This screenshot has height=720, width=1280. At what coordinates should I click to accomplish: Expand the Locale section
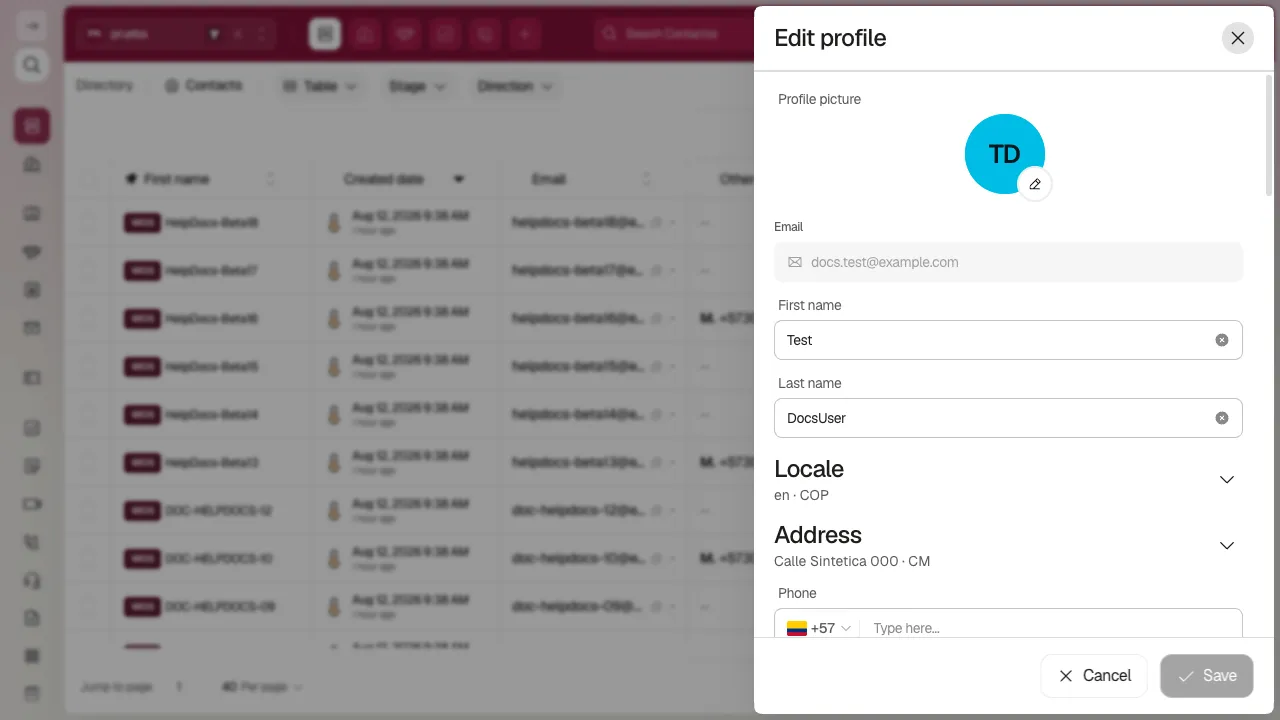point(1227,479)
